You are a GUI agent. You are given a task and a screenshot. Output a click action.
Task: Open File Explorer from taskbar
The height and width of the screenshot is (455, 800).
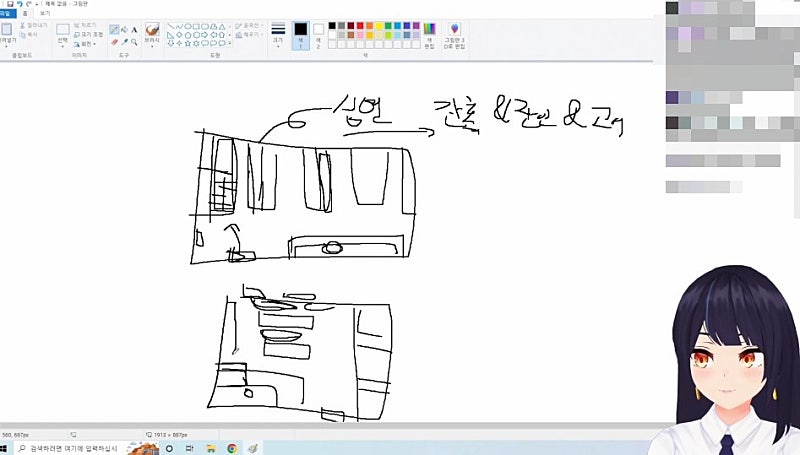tap(211, 448)
